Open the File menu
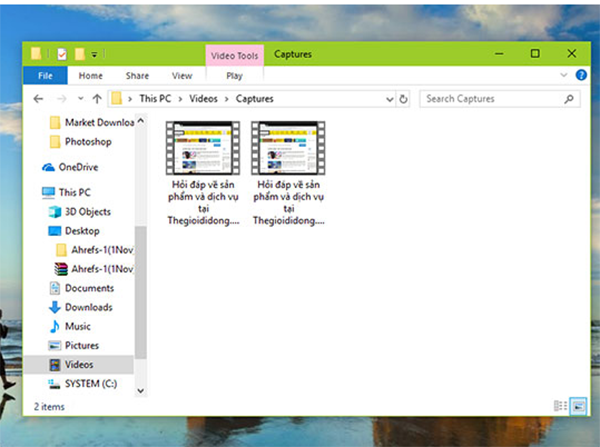Image resolution: width=600 pixels, height=447 pixels. point(45,75)
